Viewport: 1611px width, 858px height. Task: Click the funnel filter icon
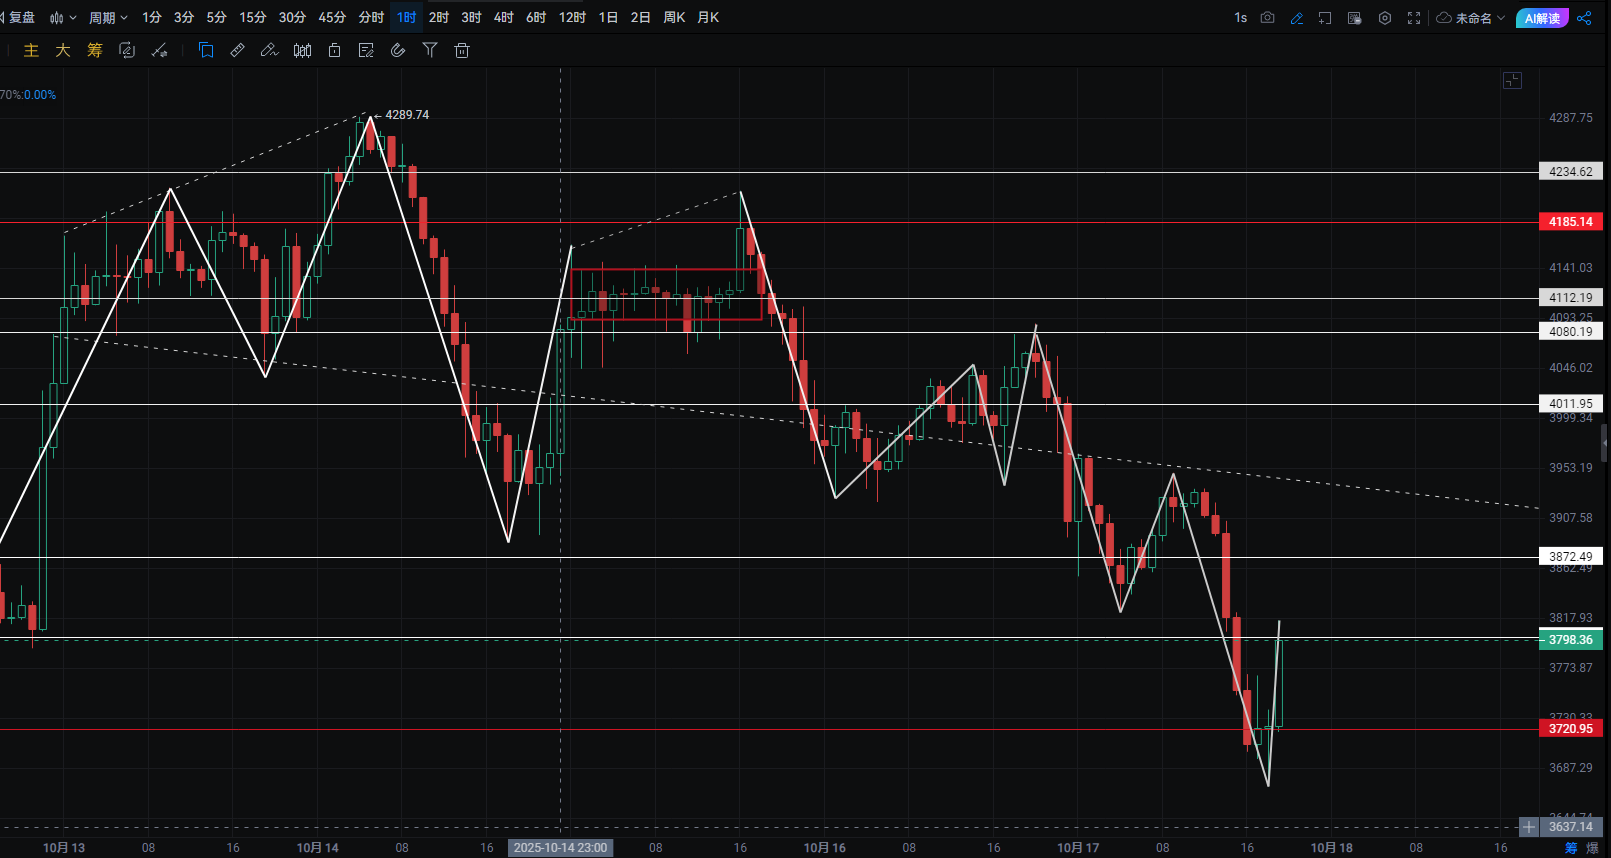click(x=430, y=50)
